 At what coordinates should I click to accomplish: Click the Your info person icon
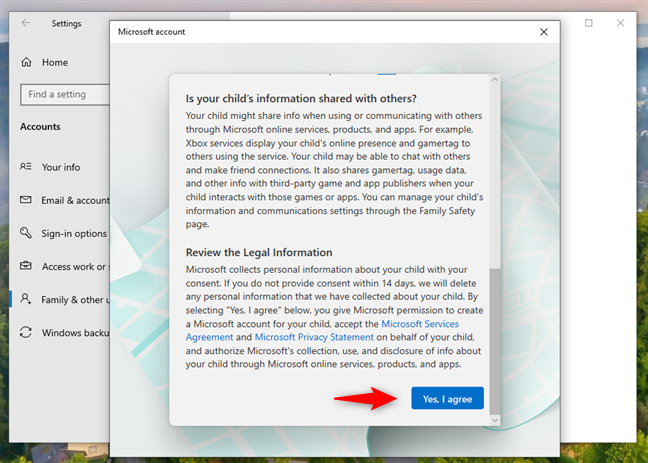click(x=26, y=167)
